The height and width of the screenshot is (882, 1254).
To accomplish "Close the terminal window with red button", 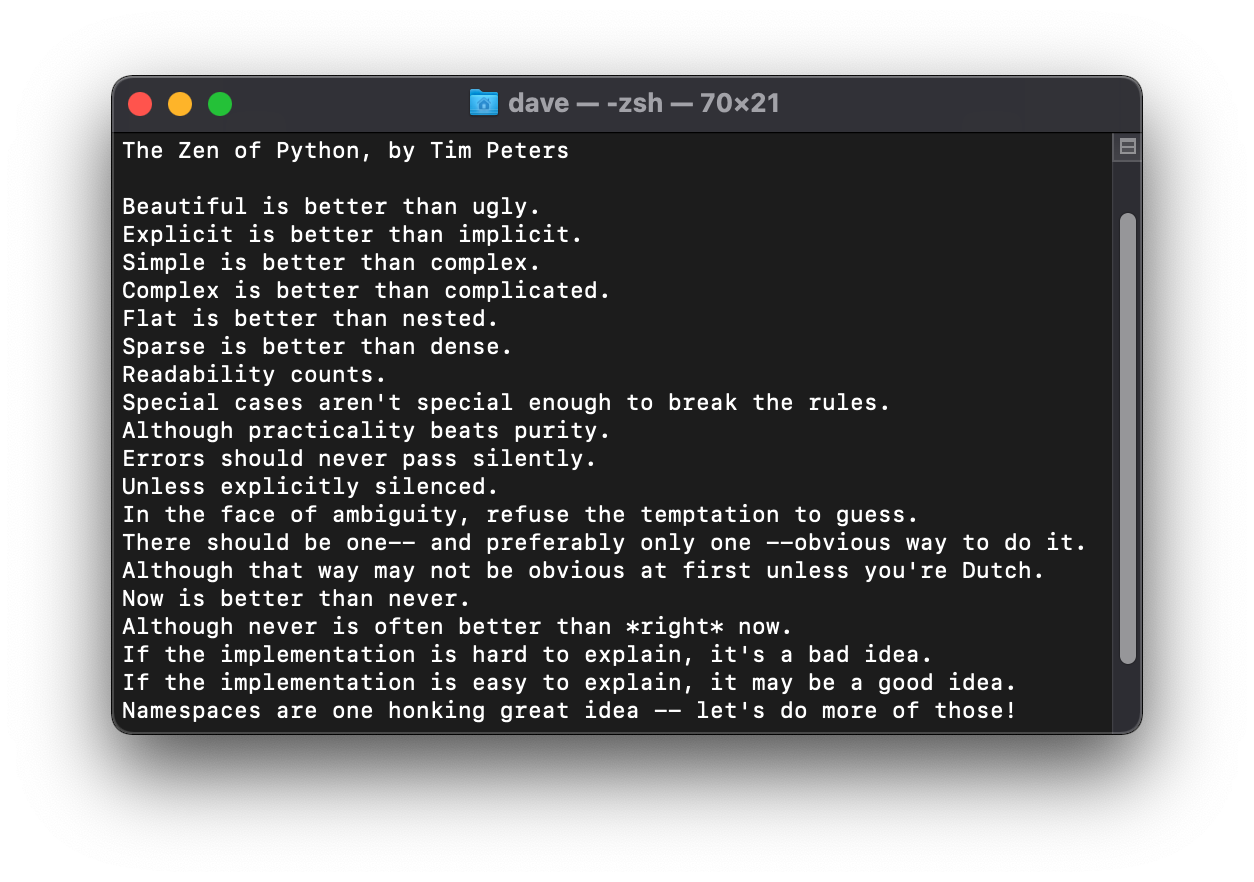I will [140, 104].
